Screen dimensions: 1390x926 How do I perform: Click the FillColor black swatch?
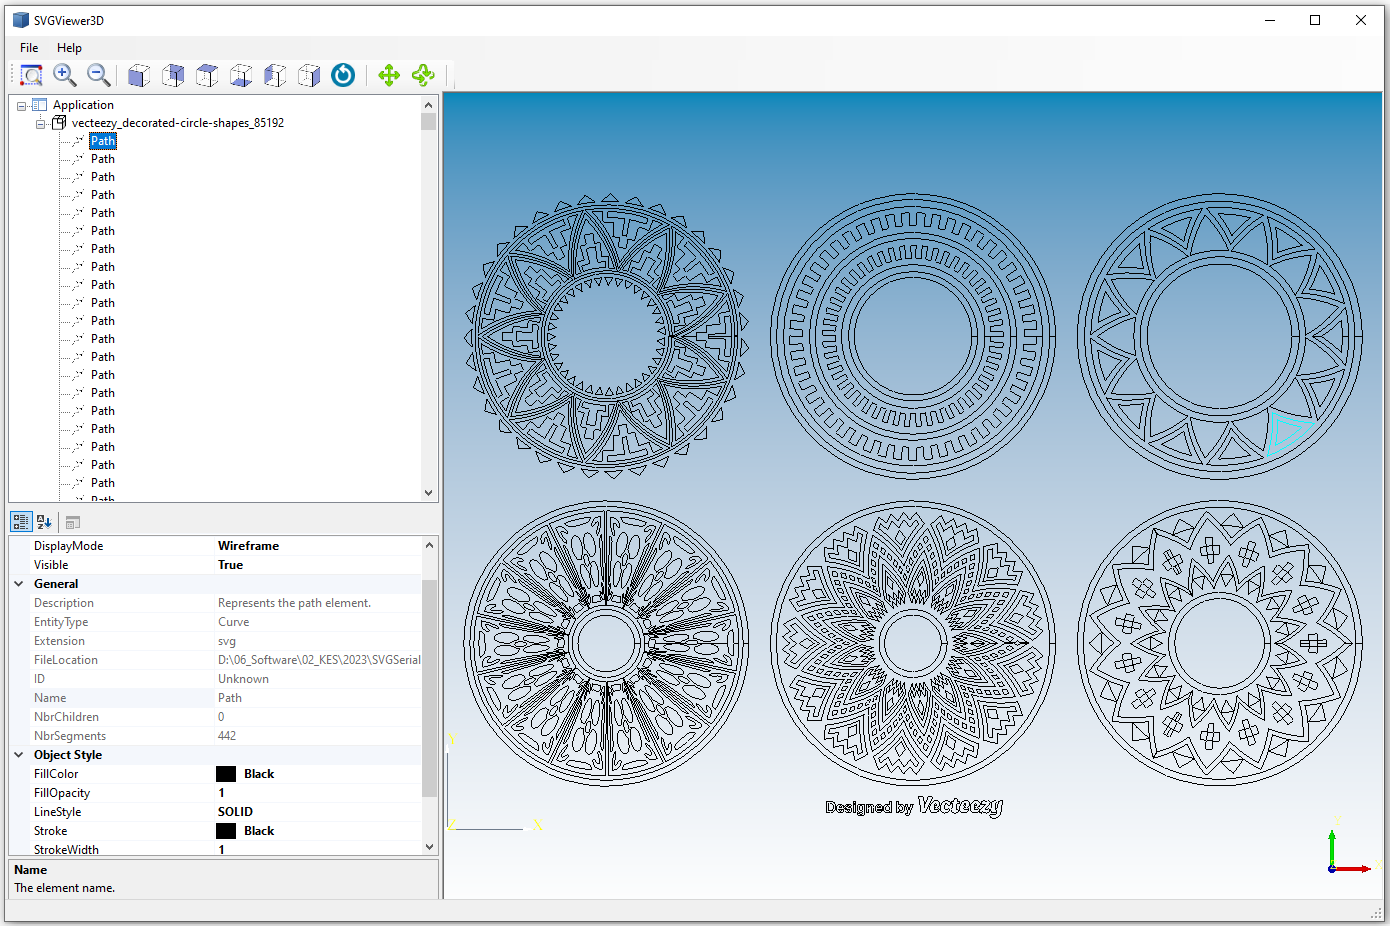click(226, 774)
